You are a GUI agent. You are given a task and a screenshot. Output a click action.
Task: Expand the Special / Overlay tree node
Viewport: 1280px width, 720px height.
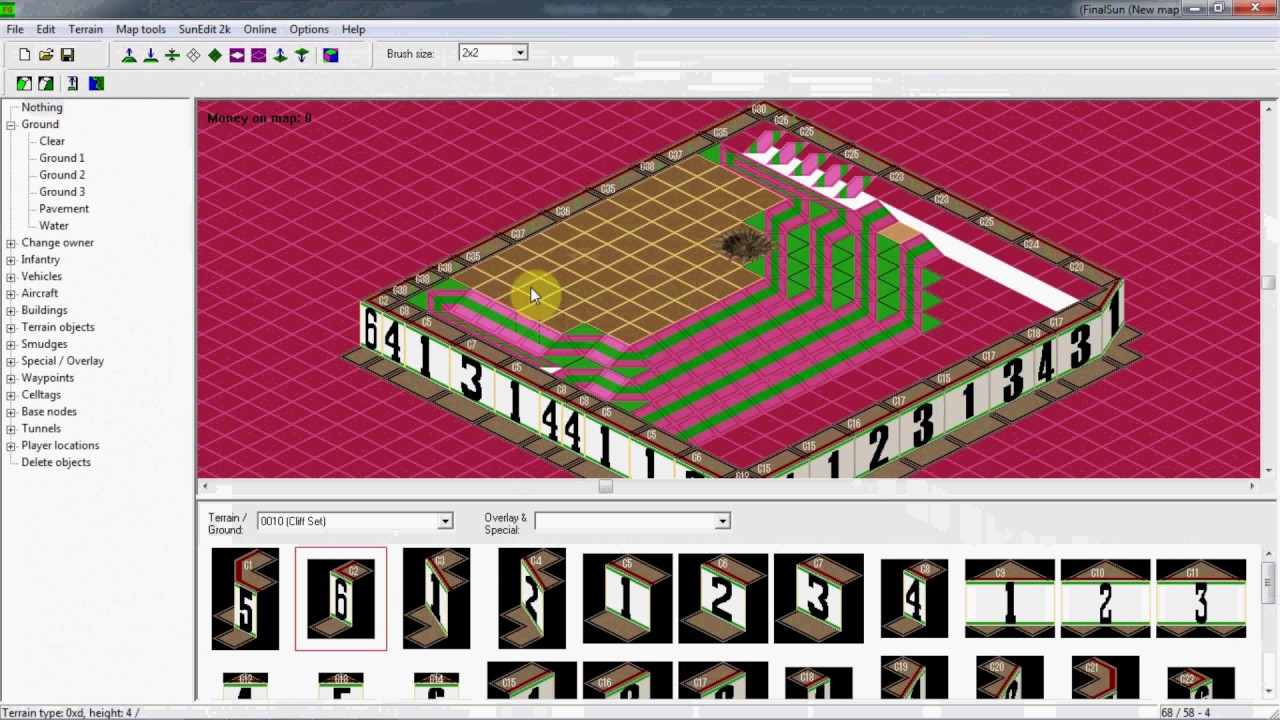coord(11,362)
